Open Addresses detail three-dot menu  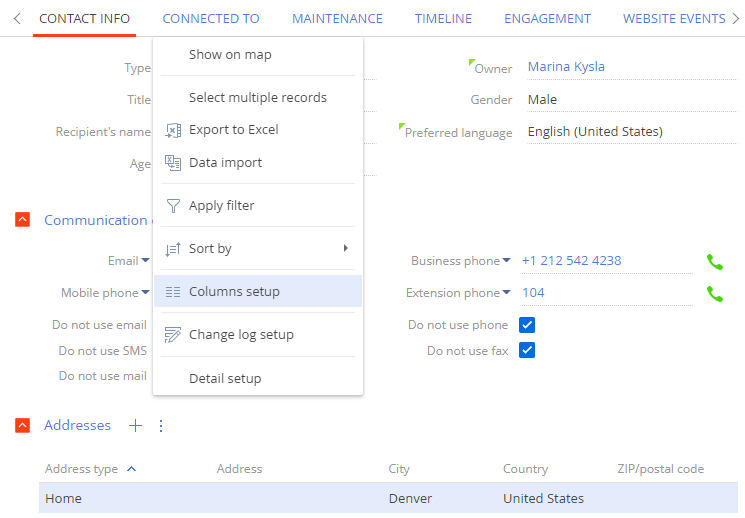click(161, 426)
